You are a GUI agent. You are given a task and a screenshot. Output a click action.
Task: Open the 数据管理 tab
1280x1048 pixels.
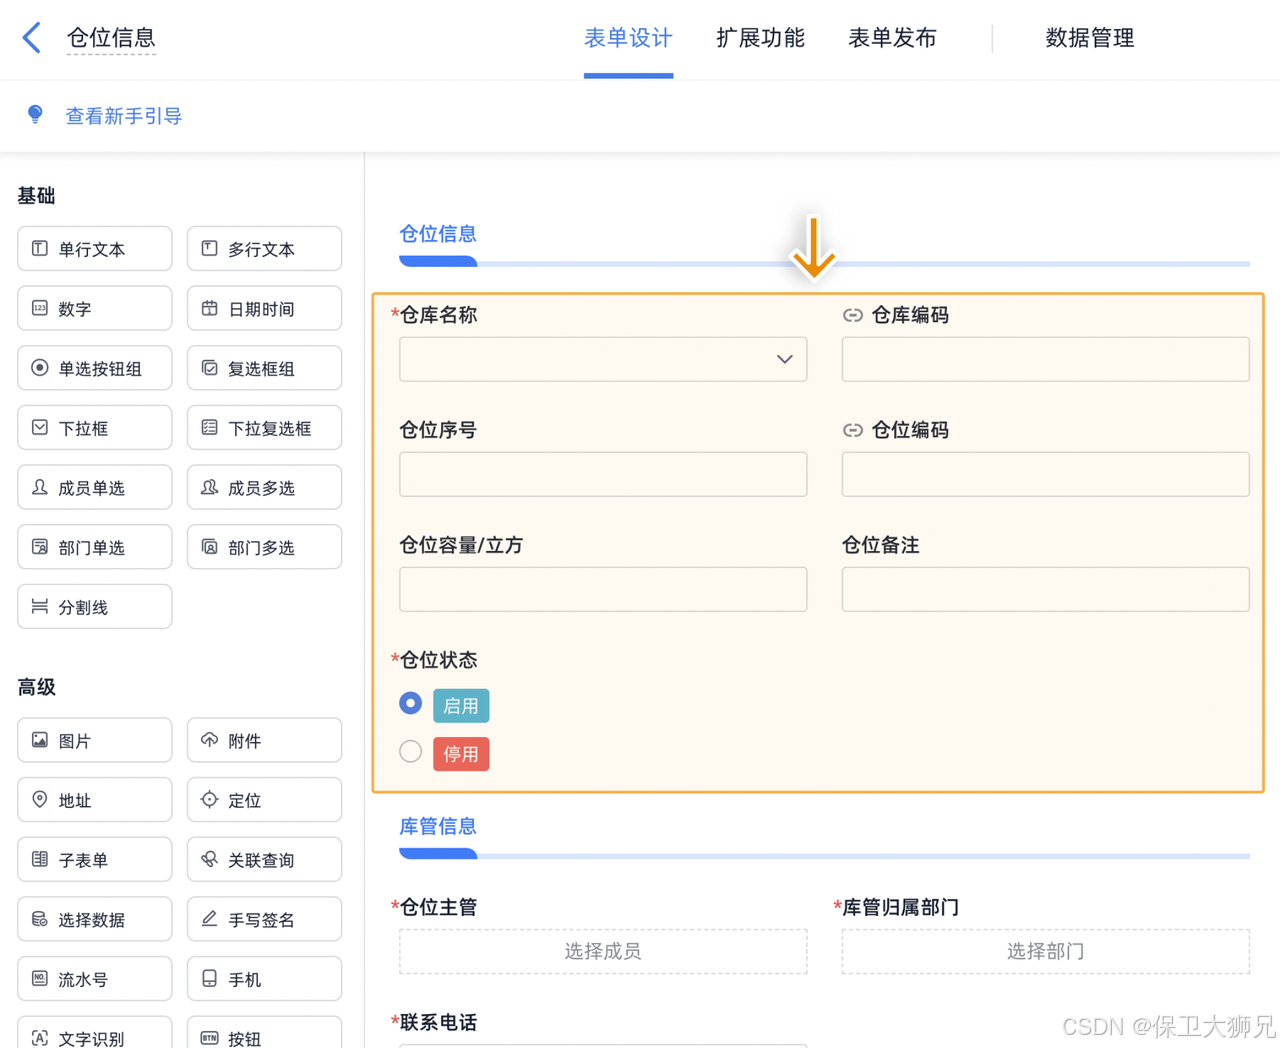pyautogui.click(x=1090, y=38)
